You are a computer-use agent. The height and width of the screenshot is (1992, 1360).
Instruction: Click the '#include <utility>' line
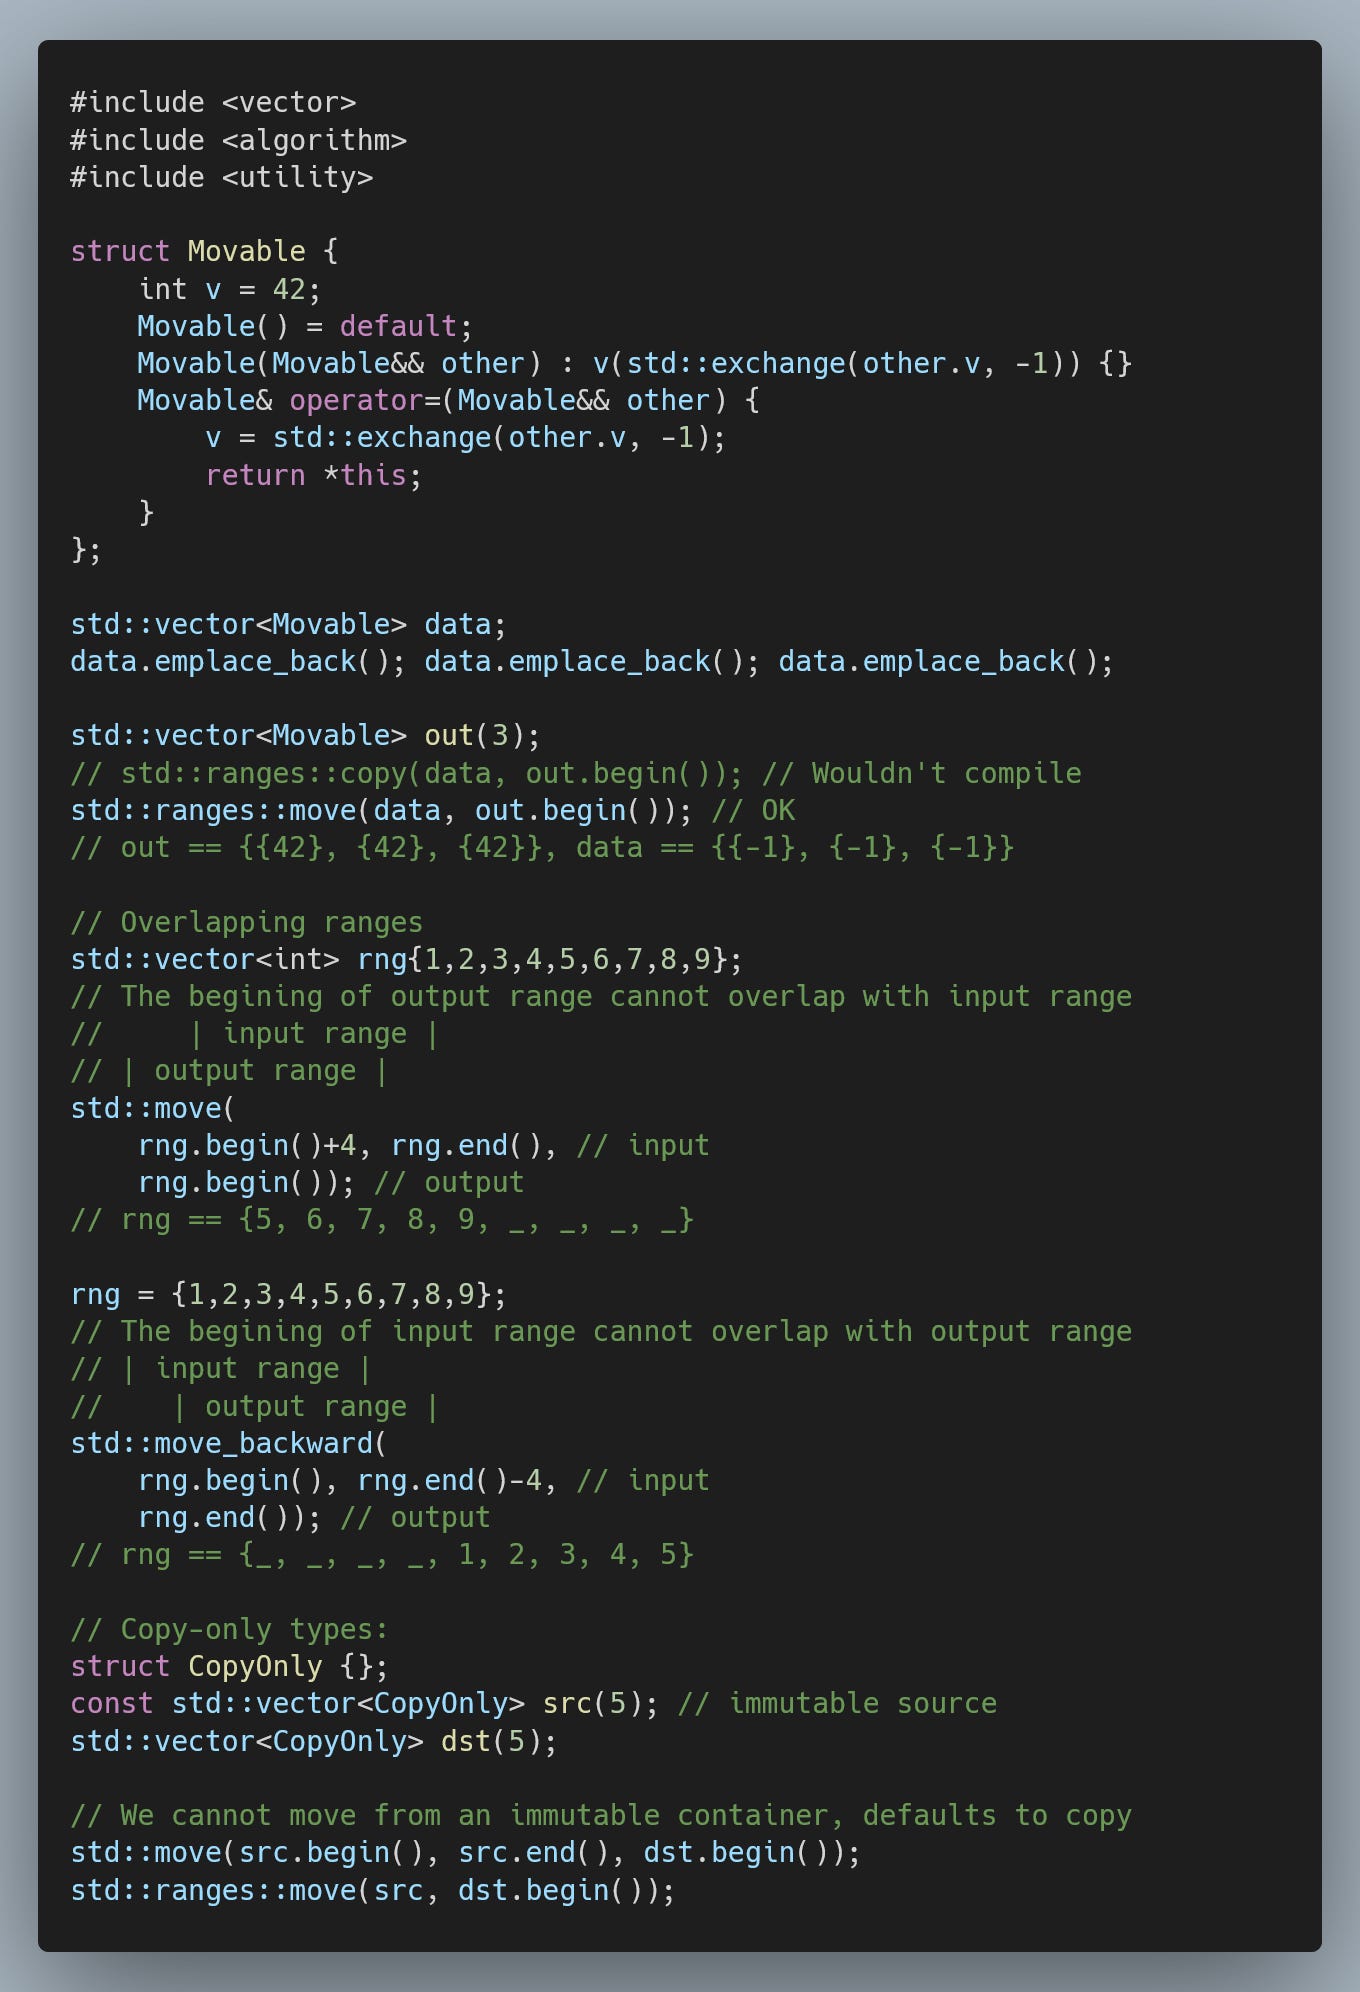click(221, 177)
